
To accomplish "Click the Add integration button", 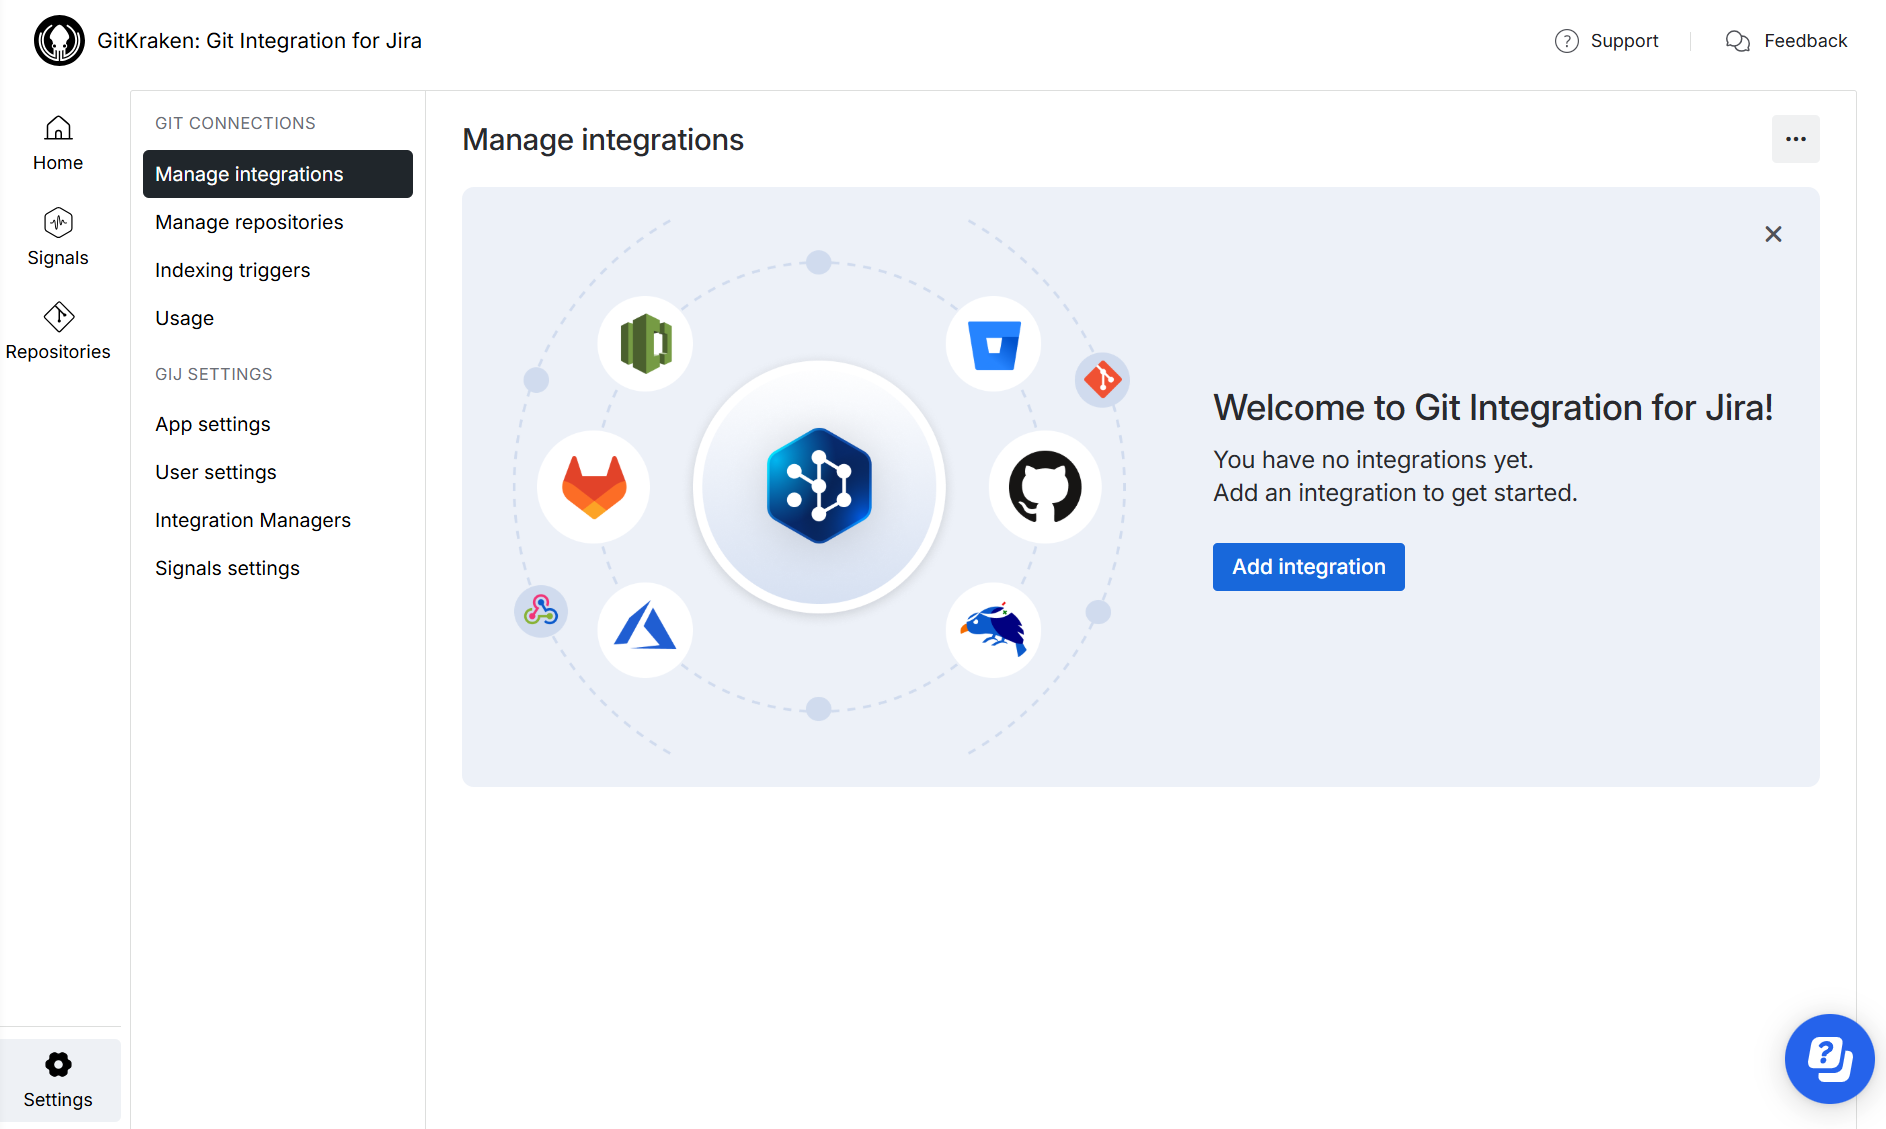I will (1308, 567).
